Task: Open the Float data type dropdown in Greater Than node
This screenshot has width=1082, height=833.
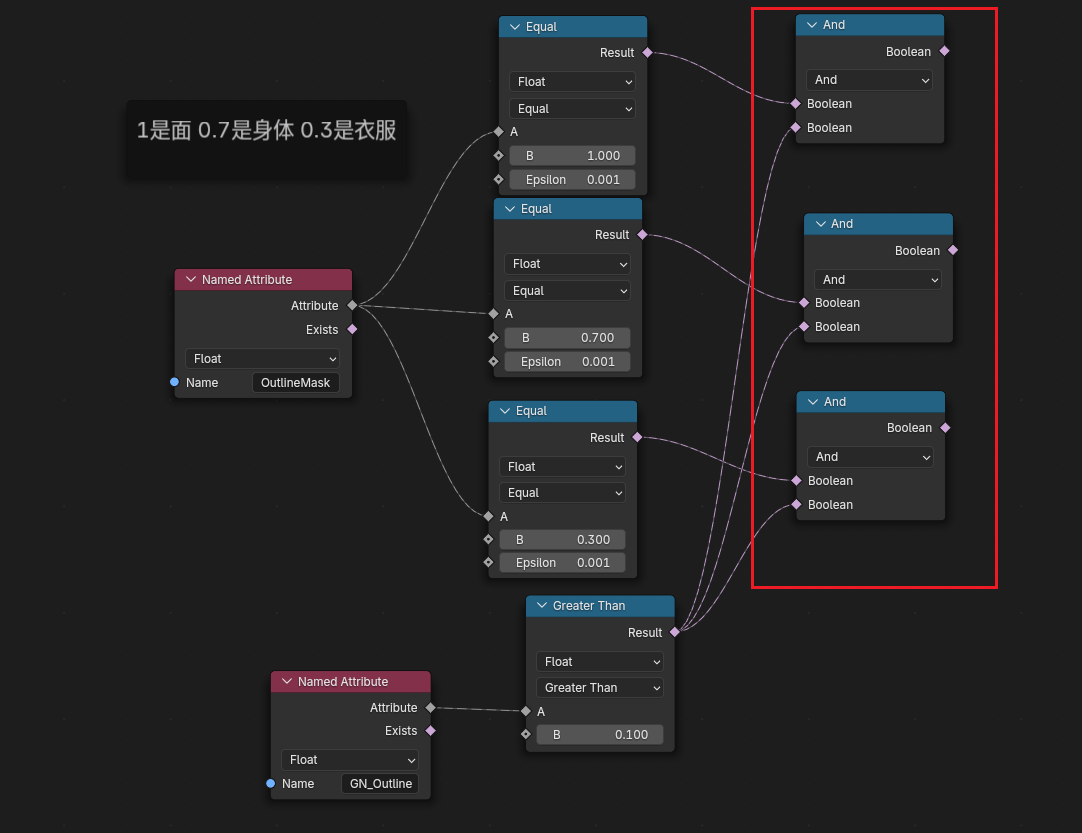Action: pos(600,662)
